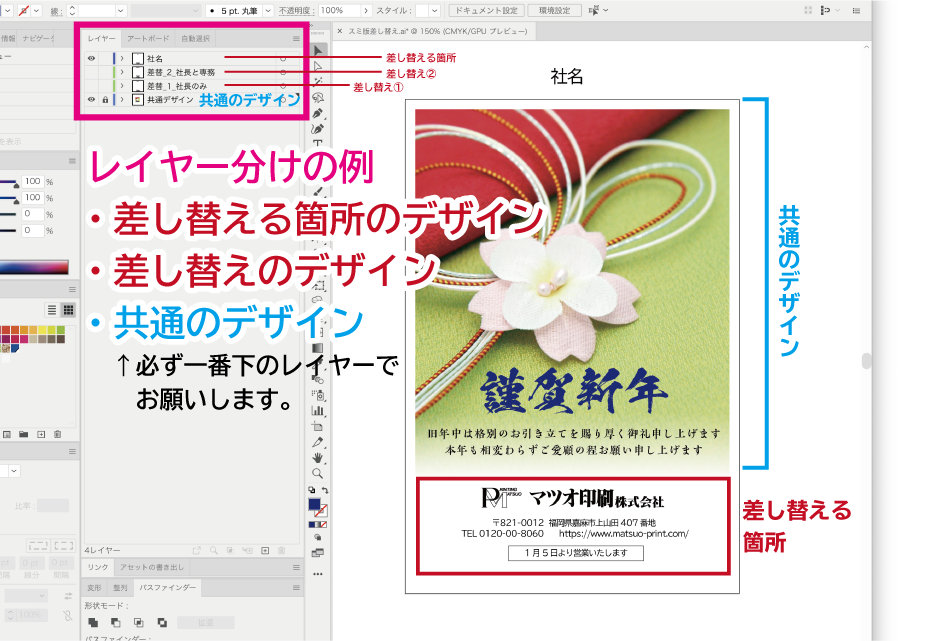Click the 環境設定 button
This screenshot has height=641, width=940.
(x=555, y=10)
